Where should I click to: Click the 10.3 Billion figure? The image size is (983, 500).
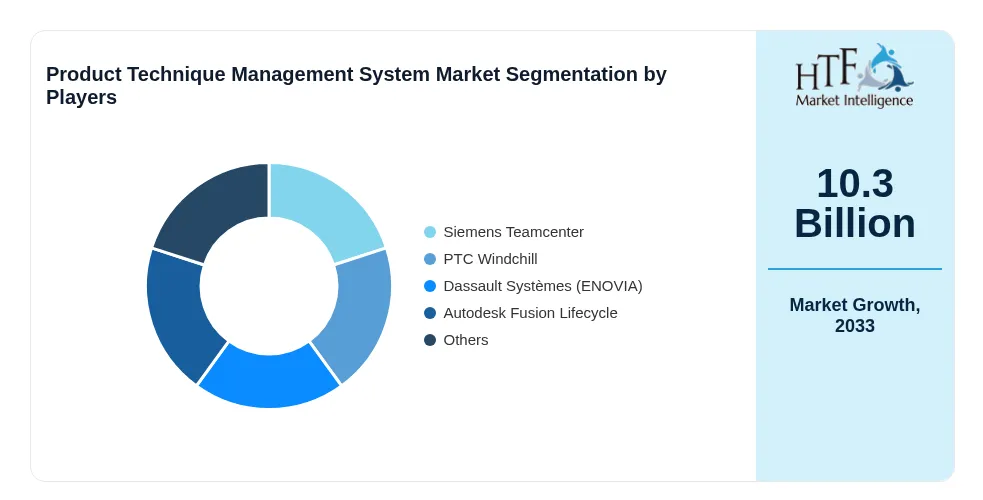click(x=854, y=203)
